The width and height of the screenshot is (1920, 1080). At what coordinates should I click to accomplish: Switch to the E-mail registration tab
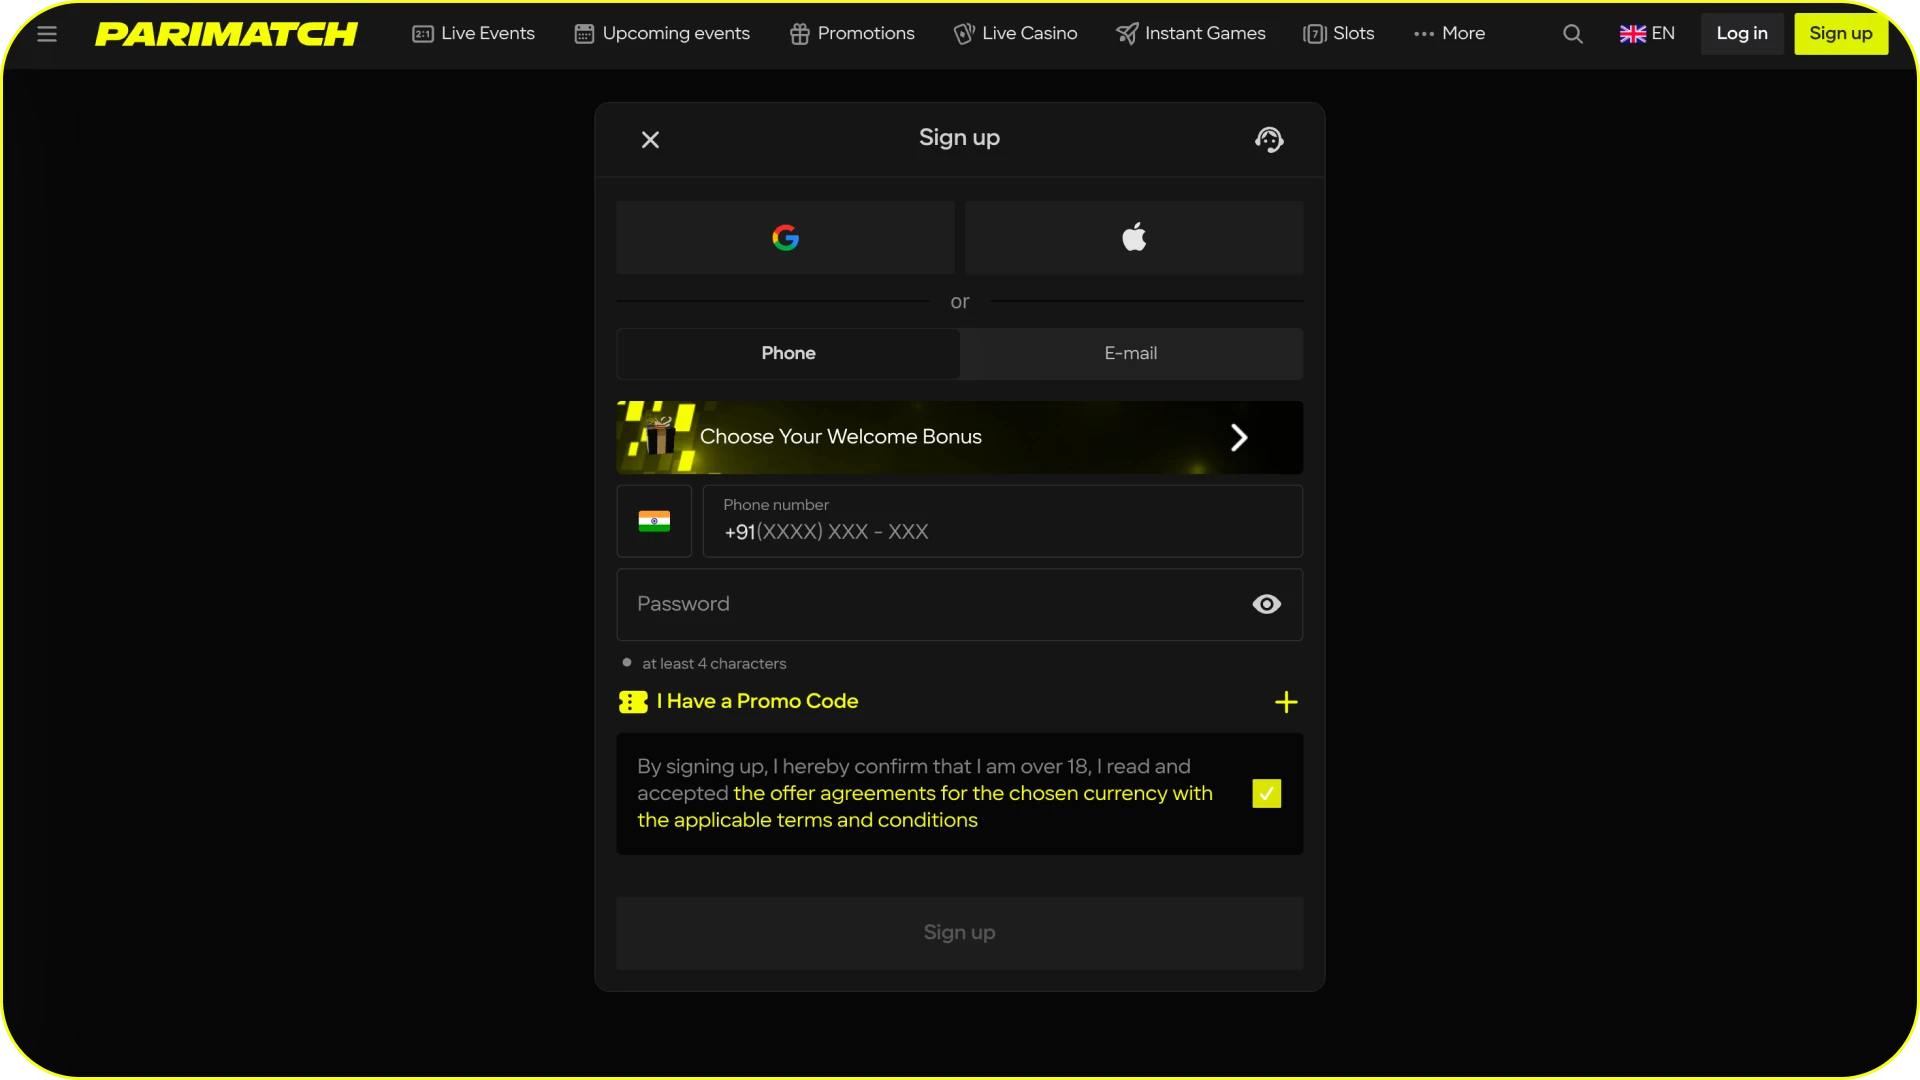click(1131, 353)
